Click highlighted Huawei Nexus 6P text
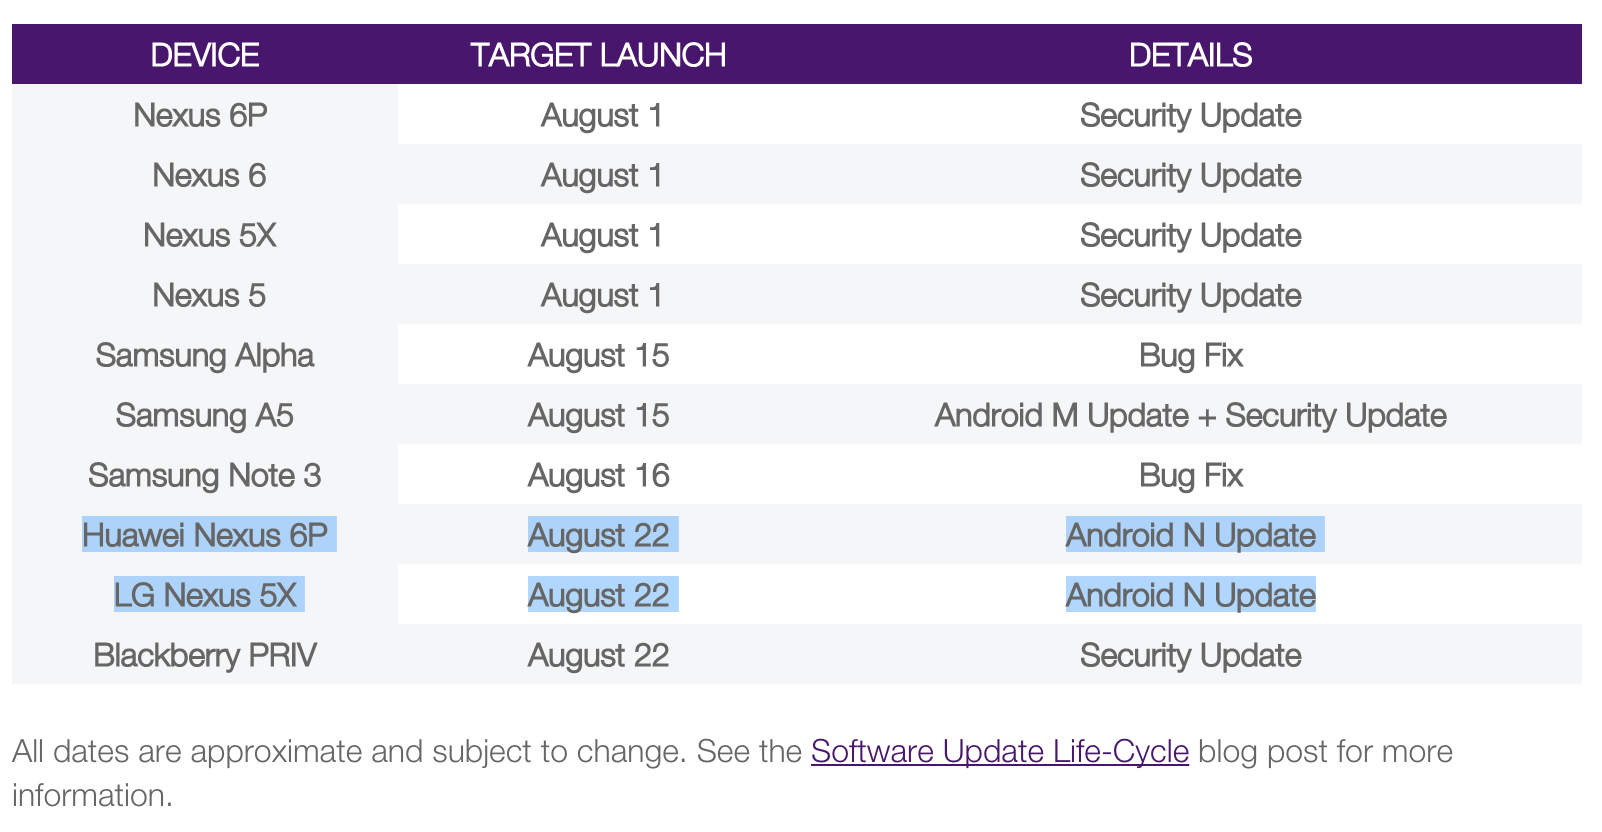 coord(205,535)
